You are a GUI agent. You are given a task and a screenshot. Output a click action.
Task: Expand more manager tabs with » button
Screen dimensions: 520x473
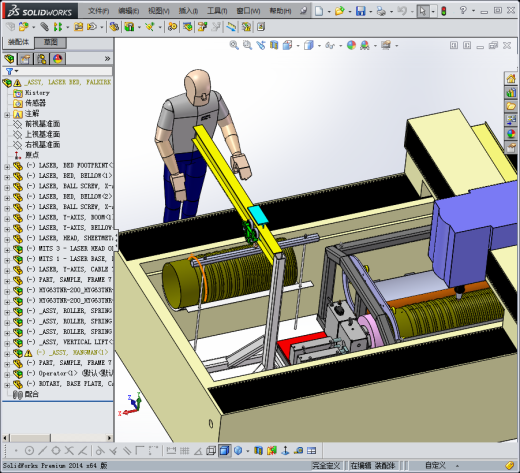[107, 59]
